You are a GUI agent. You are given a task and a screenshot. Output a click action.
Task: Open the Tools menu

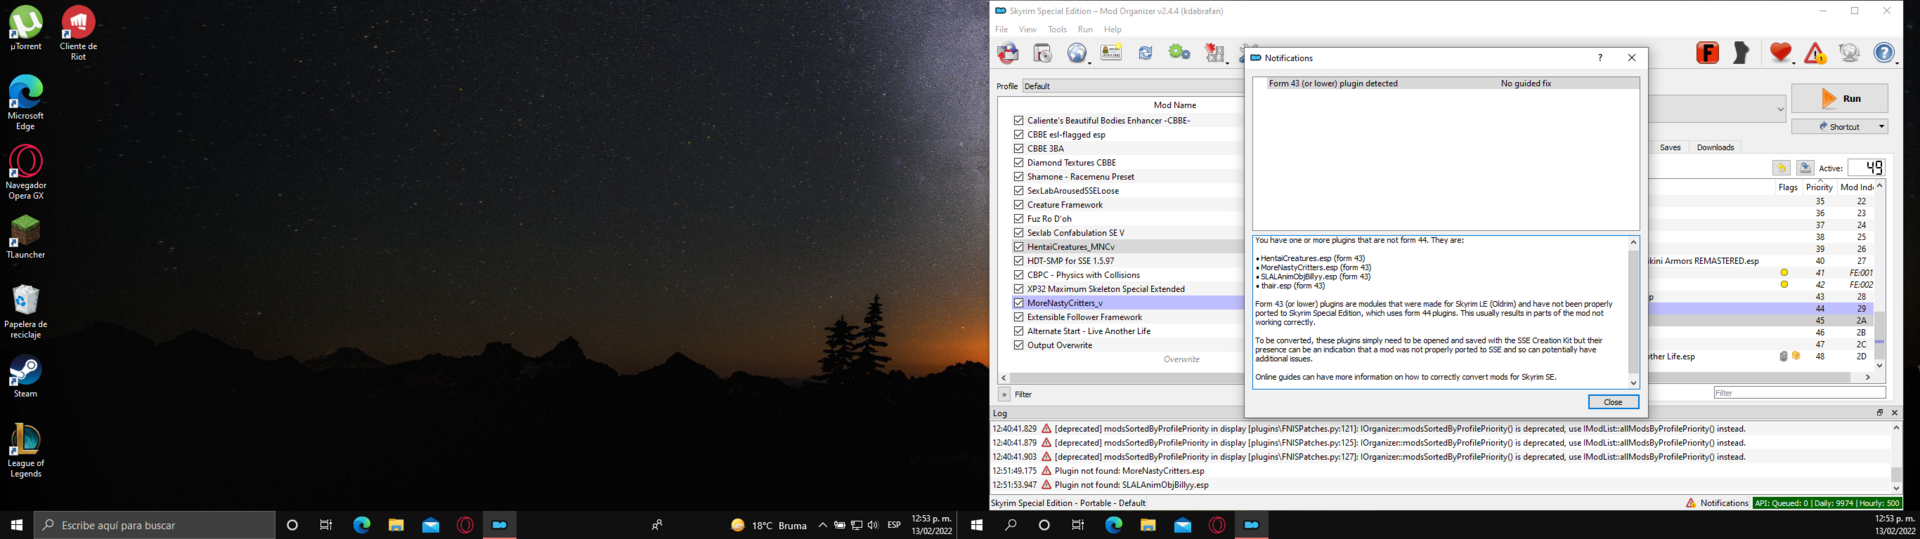click(x=1057, y=29)
